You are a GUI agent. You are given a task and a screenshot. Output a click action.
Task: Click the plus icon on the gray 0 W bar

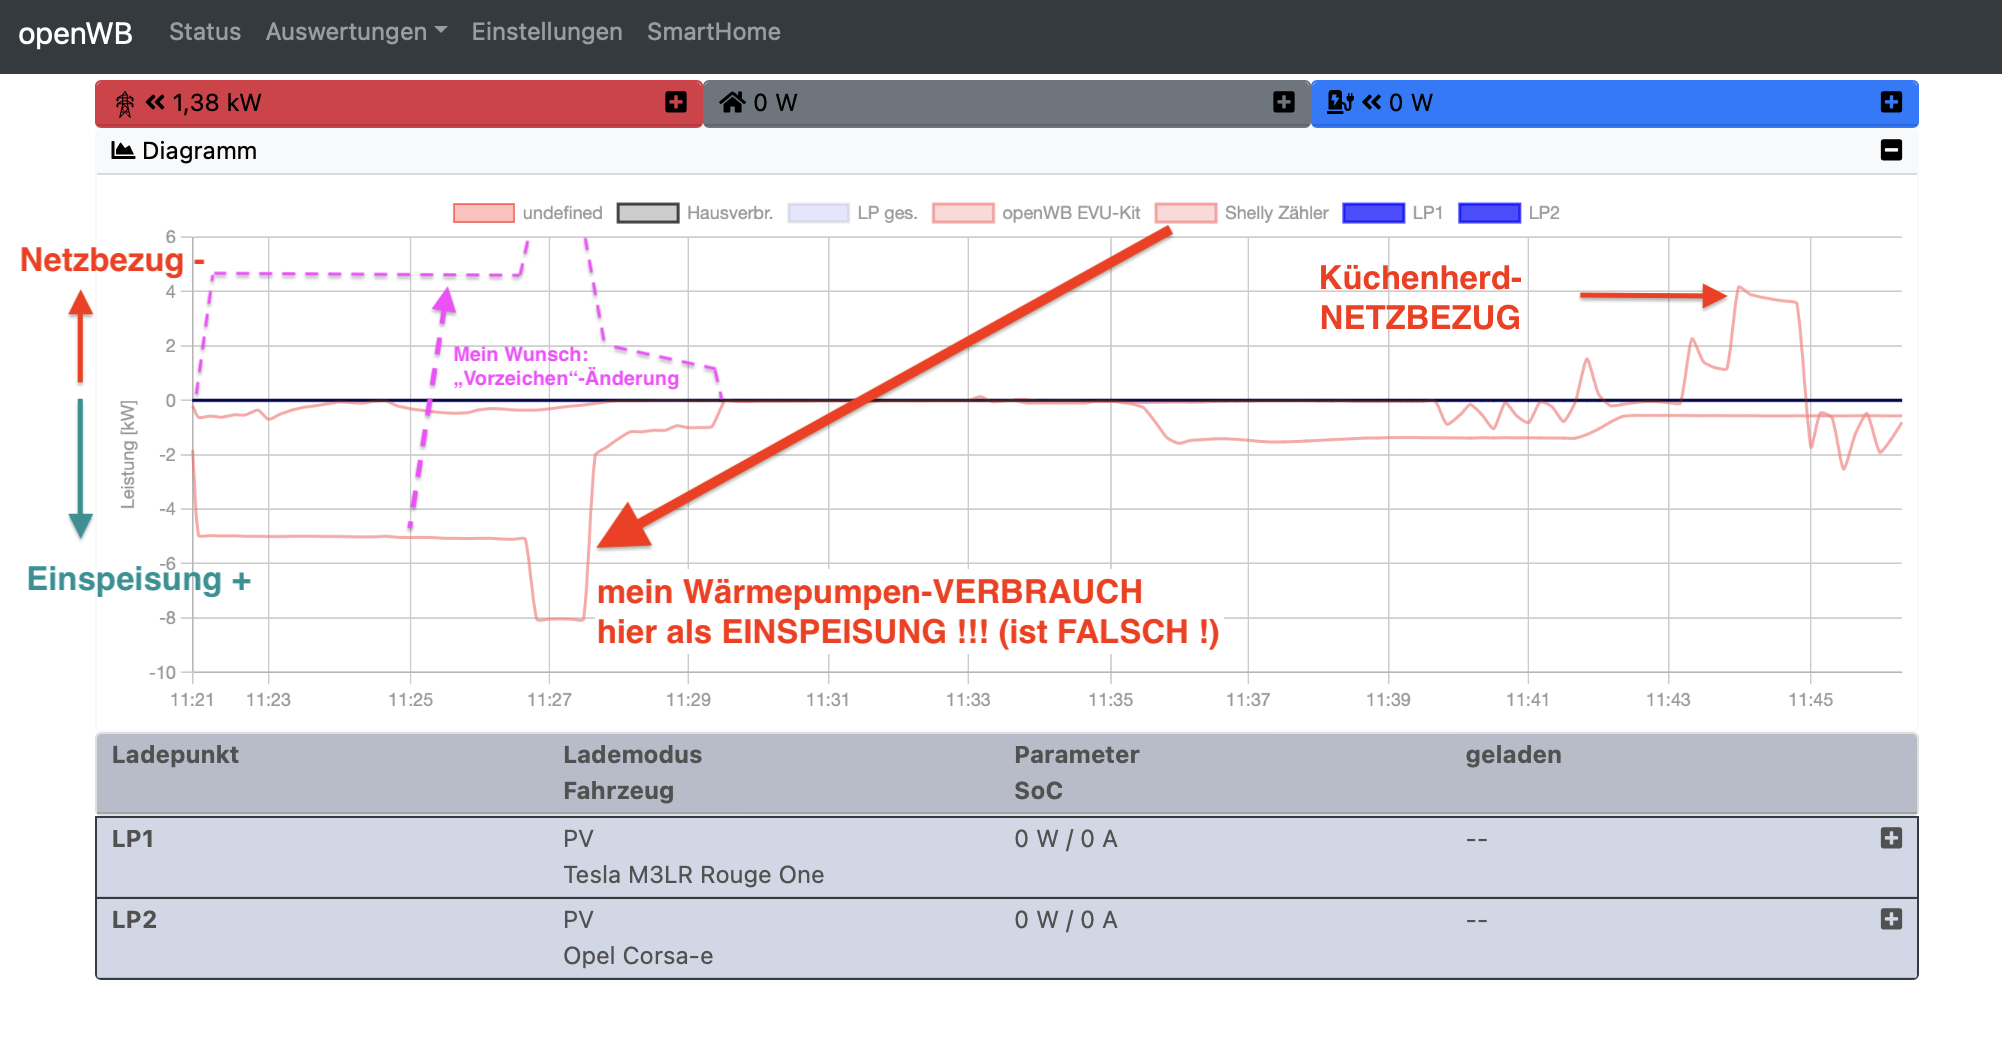point(1283,102)
